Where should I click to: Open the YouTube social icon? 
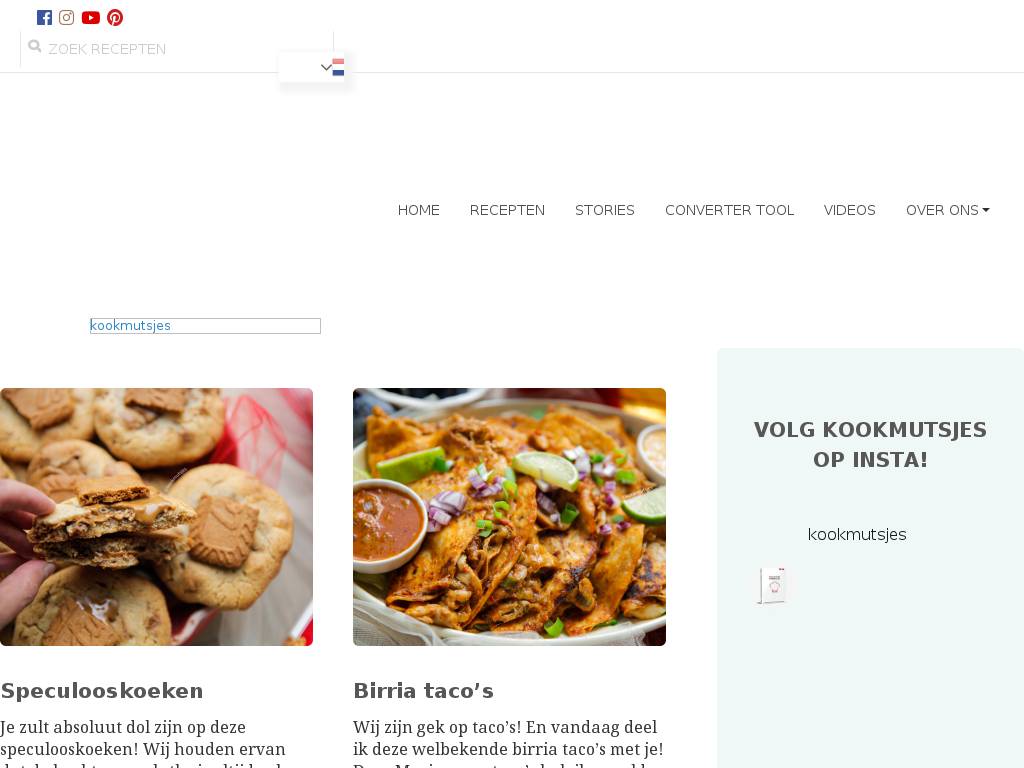tap(91, 18)
